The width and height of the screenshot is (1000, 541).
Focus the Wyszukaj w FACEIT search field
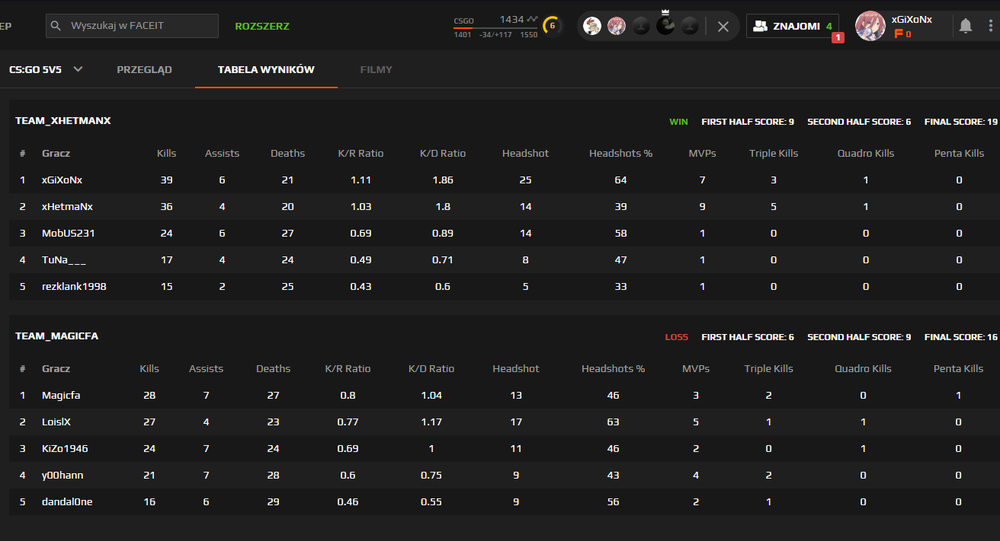pos(132,26)
